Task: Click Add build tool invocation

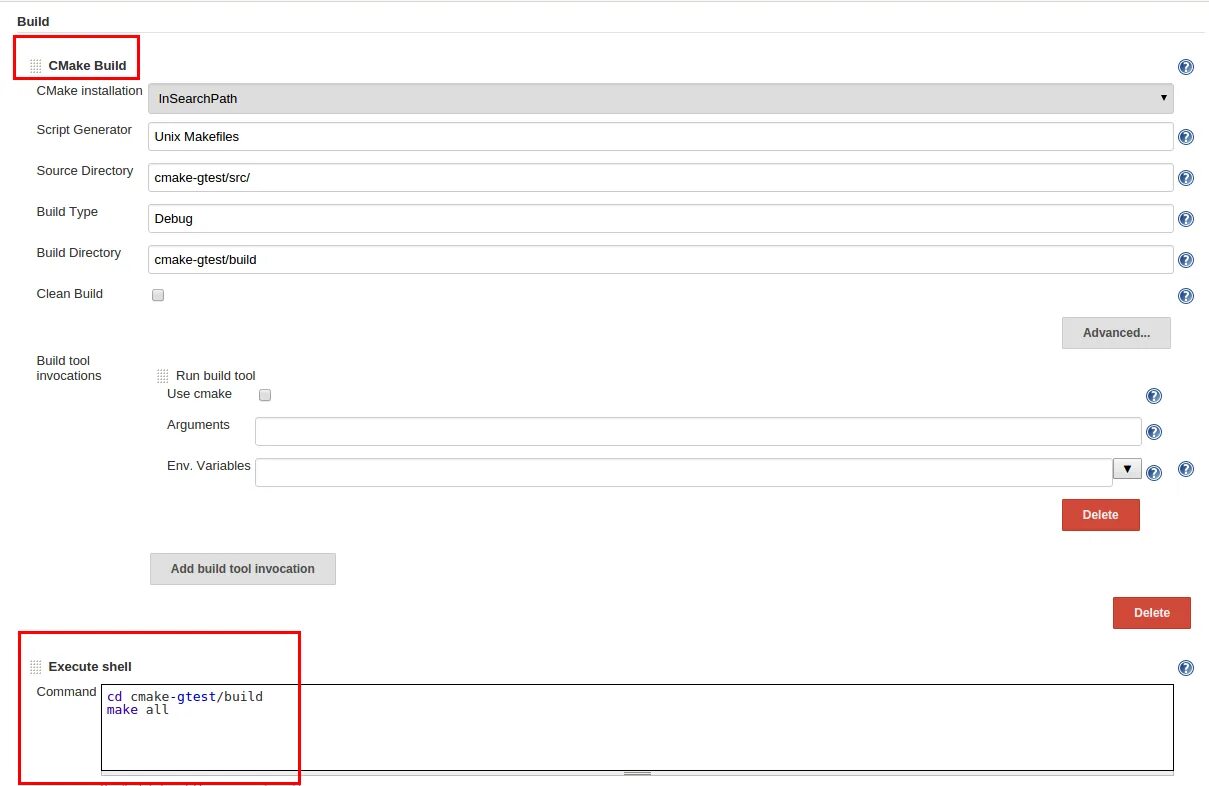Action: [x=243, y=568]
